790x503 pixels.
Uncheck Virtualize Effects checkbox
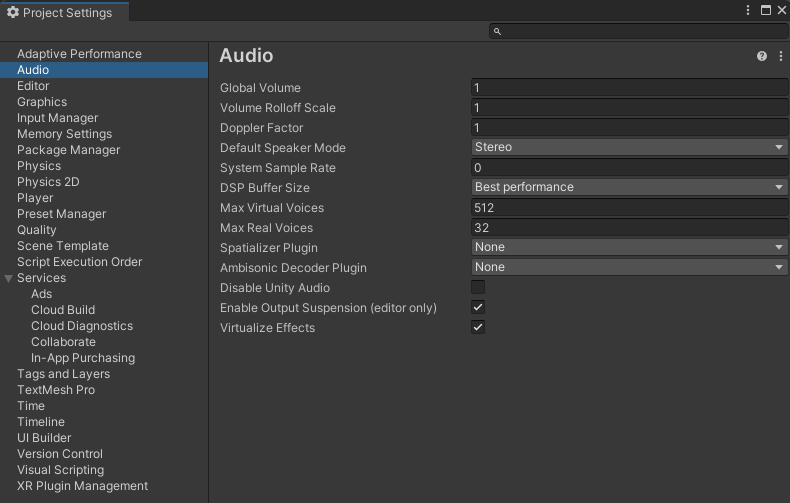tap(478, 327)
